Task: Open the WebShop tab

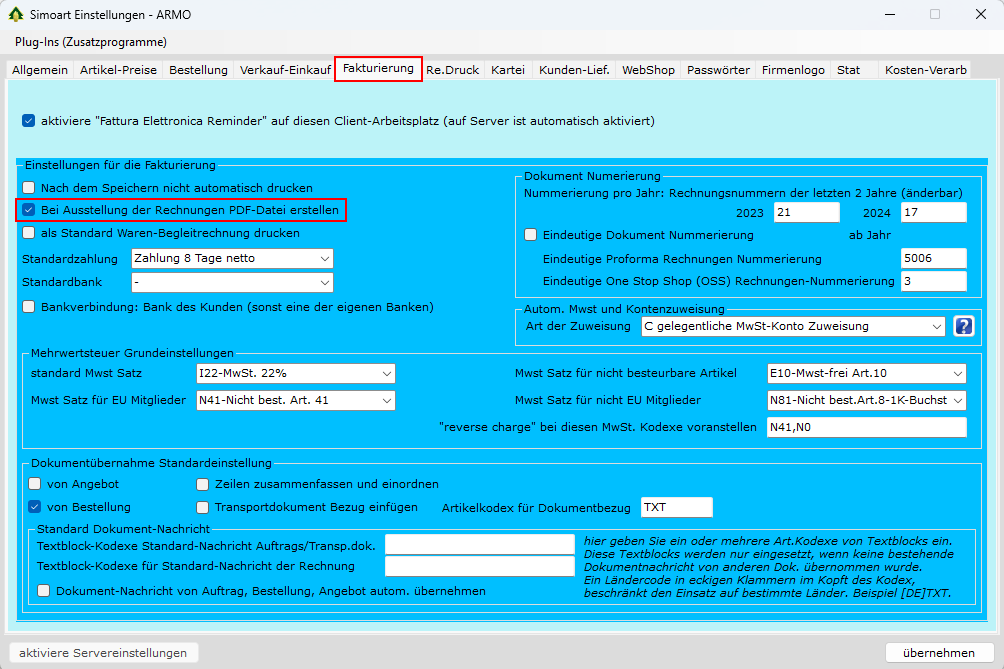Action: pyautogui.click(x=648, y=70)
